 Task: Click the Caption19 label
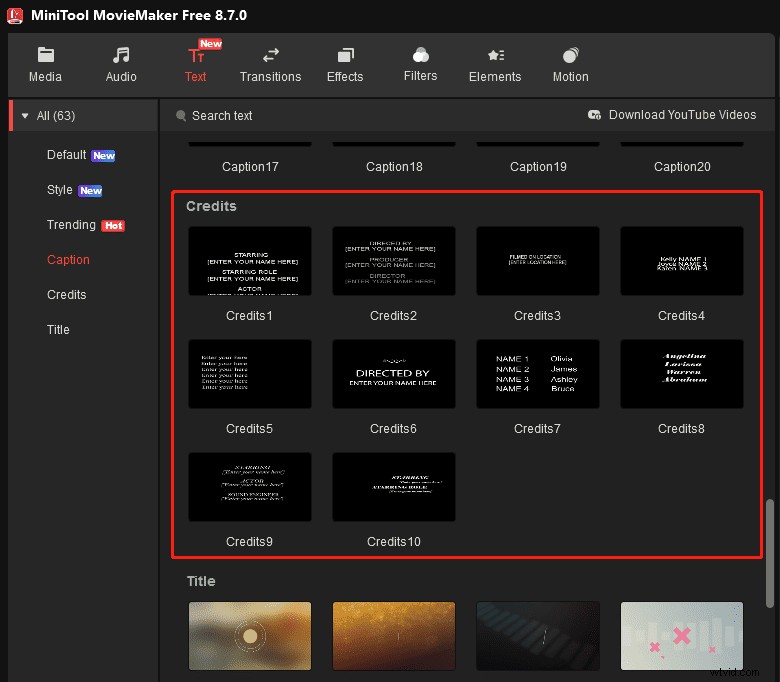coord(538,167)
